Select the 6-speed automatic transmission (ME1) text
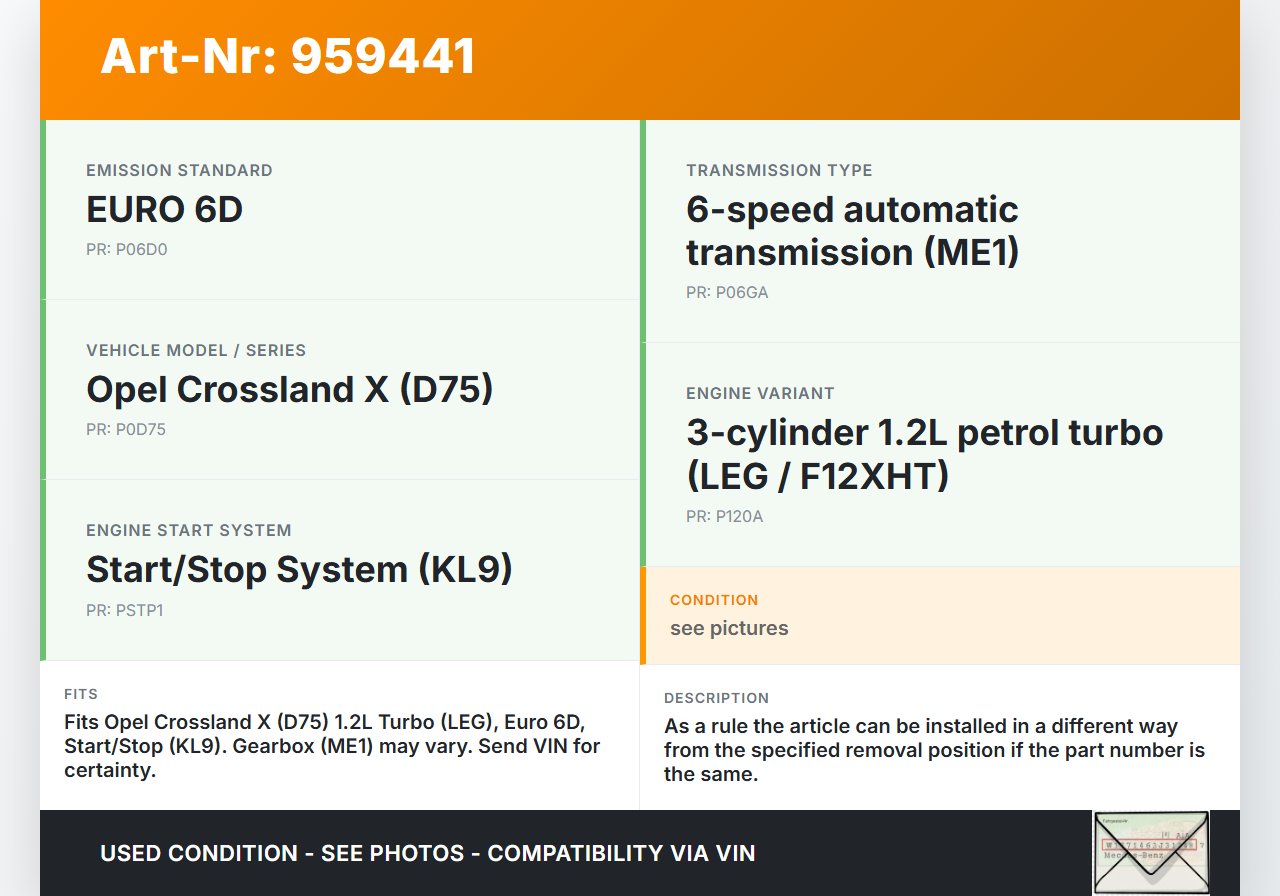Image resolution: width=1280 pixels, height=896 pixels. [852, 231]
